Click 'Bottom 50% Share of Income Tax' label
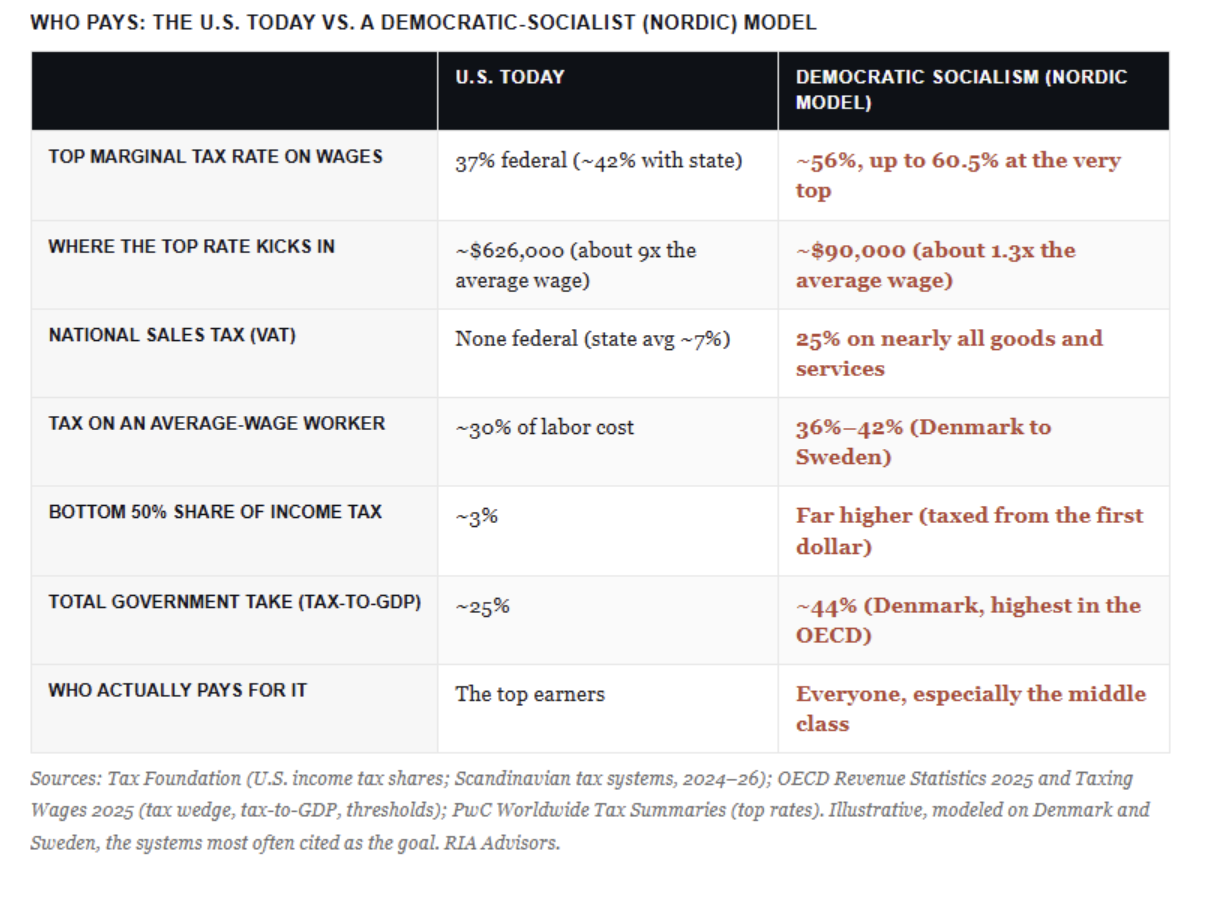This screenshot has width=1216, height=900. pyautogui.click(x=215, y=511)
